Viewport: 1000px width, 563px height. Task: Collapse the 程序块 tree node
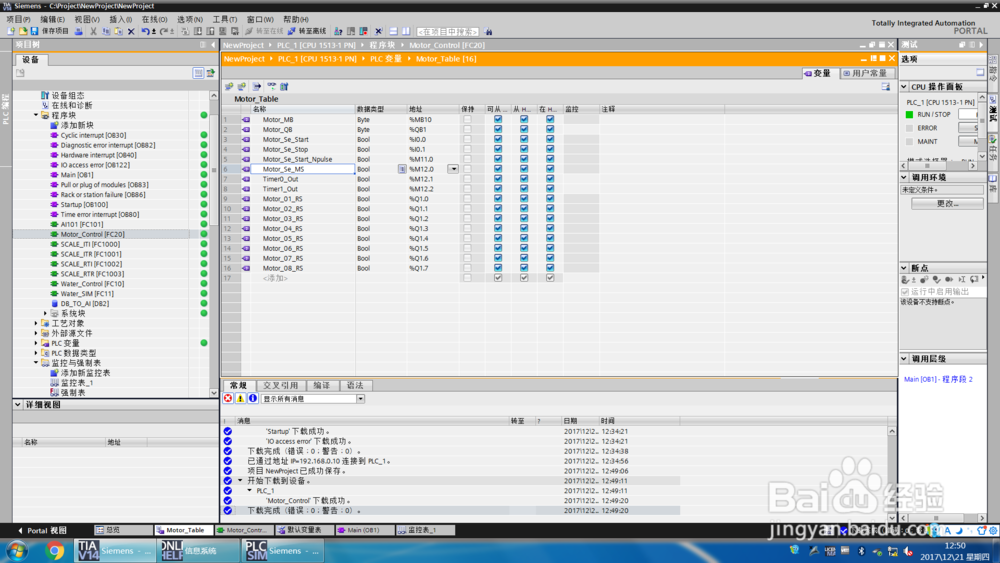36,115
